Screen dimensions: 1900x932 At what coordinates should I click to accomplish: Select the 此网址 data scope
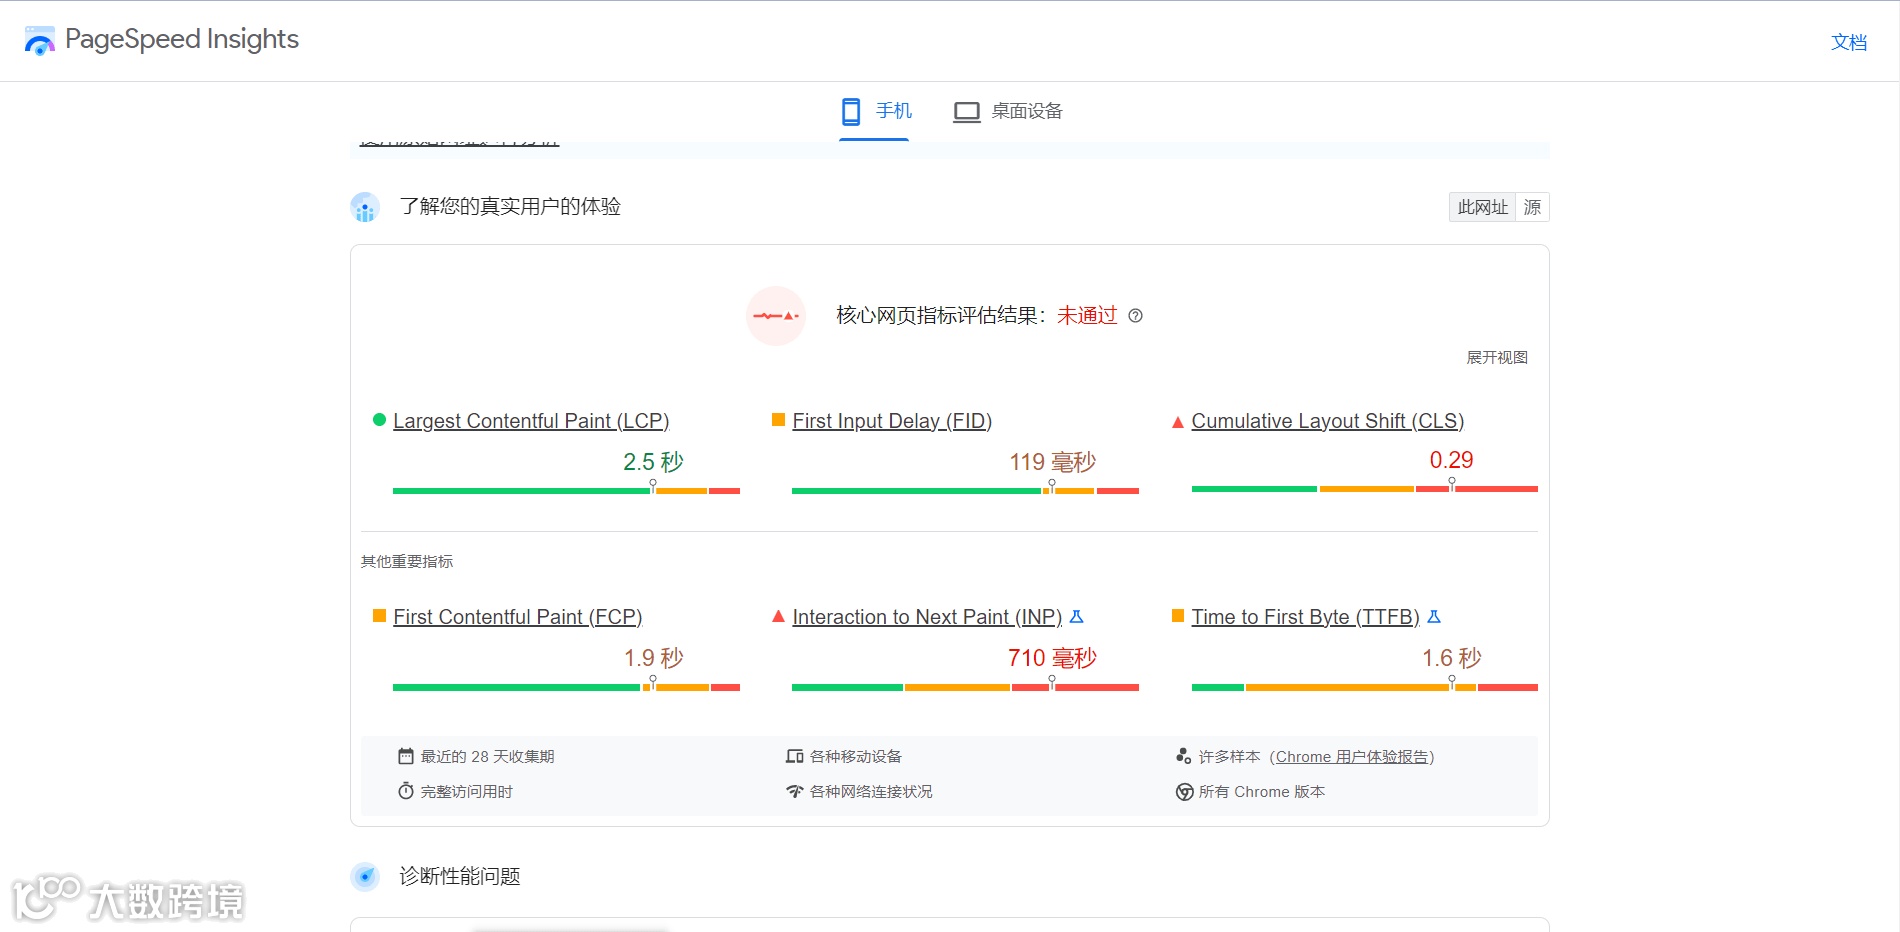click(1481, 207)
